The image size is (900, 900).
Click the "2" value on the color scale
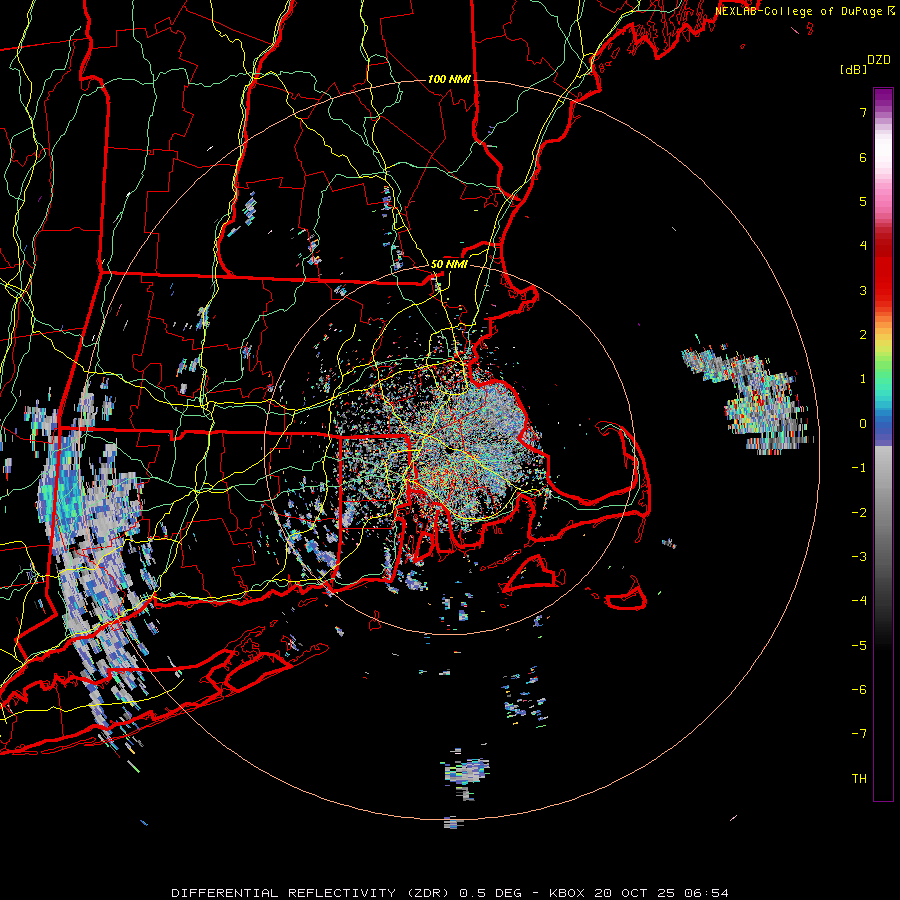pos(863,335)
